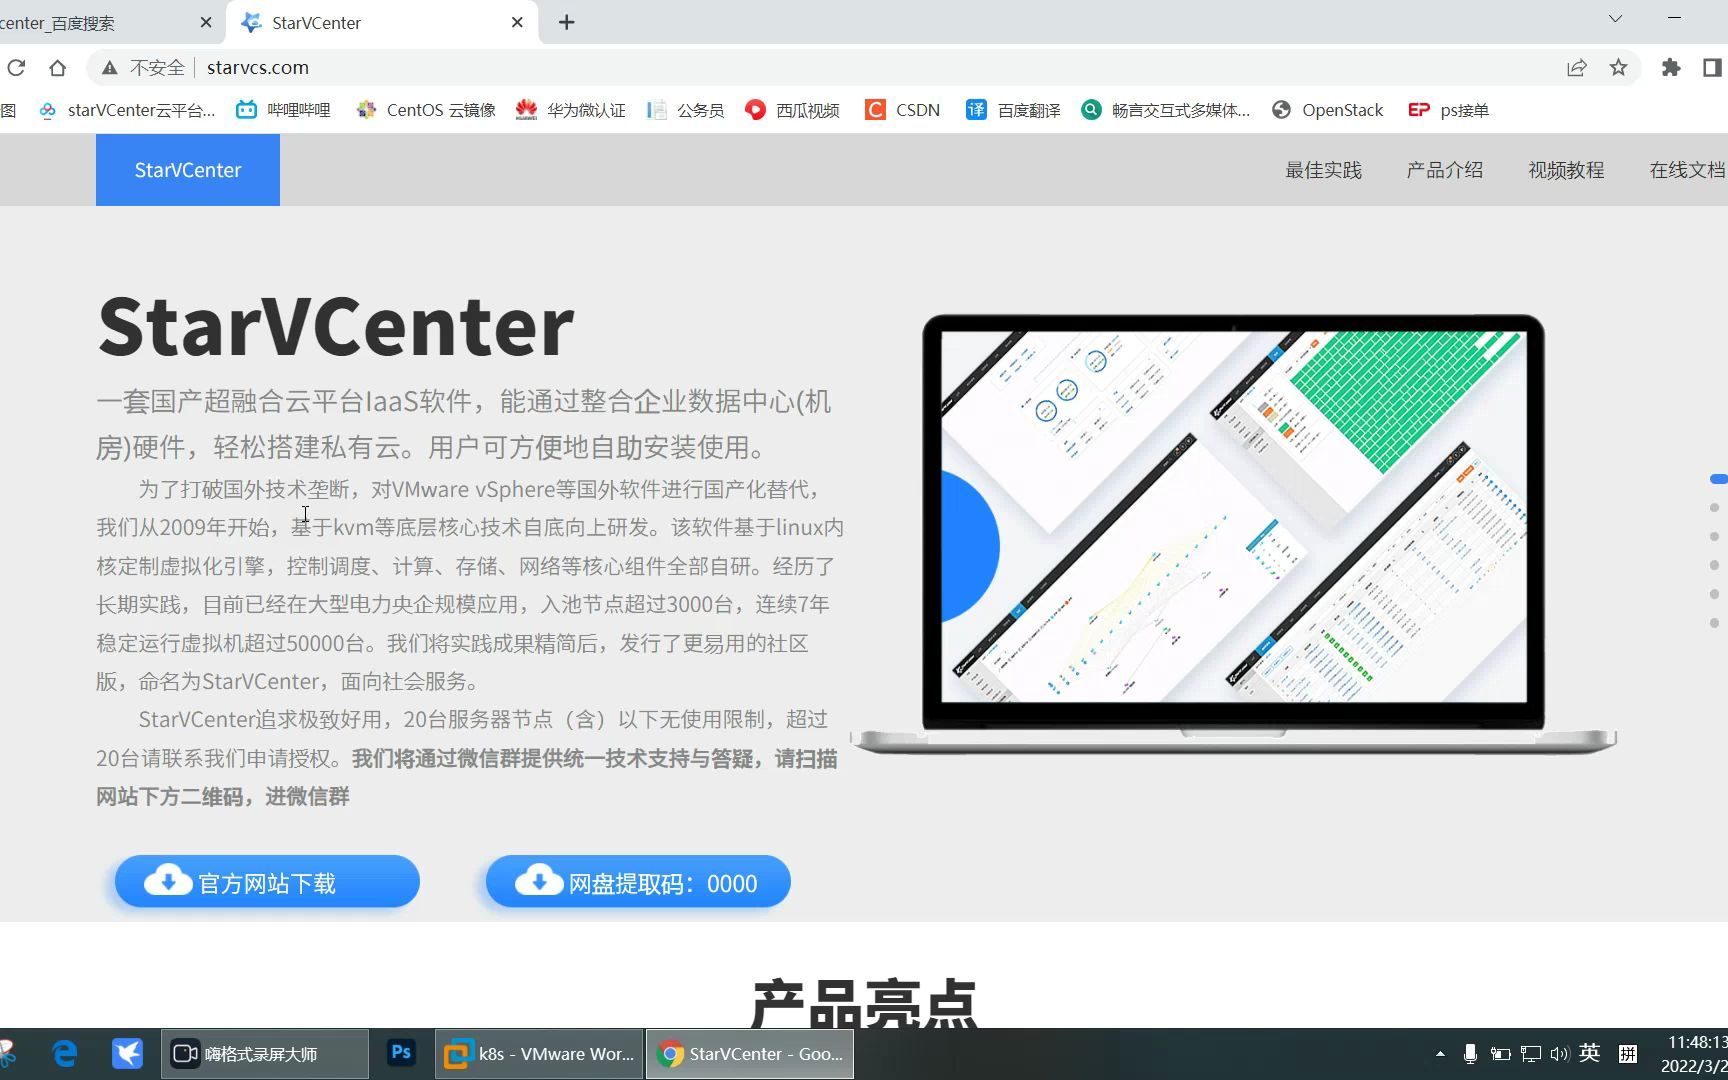Switch to k8s - VMware Workstation window
Image resolution: width=1728 pixels, height=1080 pixels.
coord(539,1054)
